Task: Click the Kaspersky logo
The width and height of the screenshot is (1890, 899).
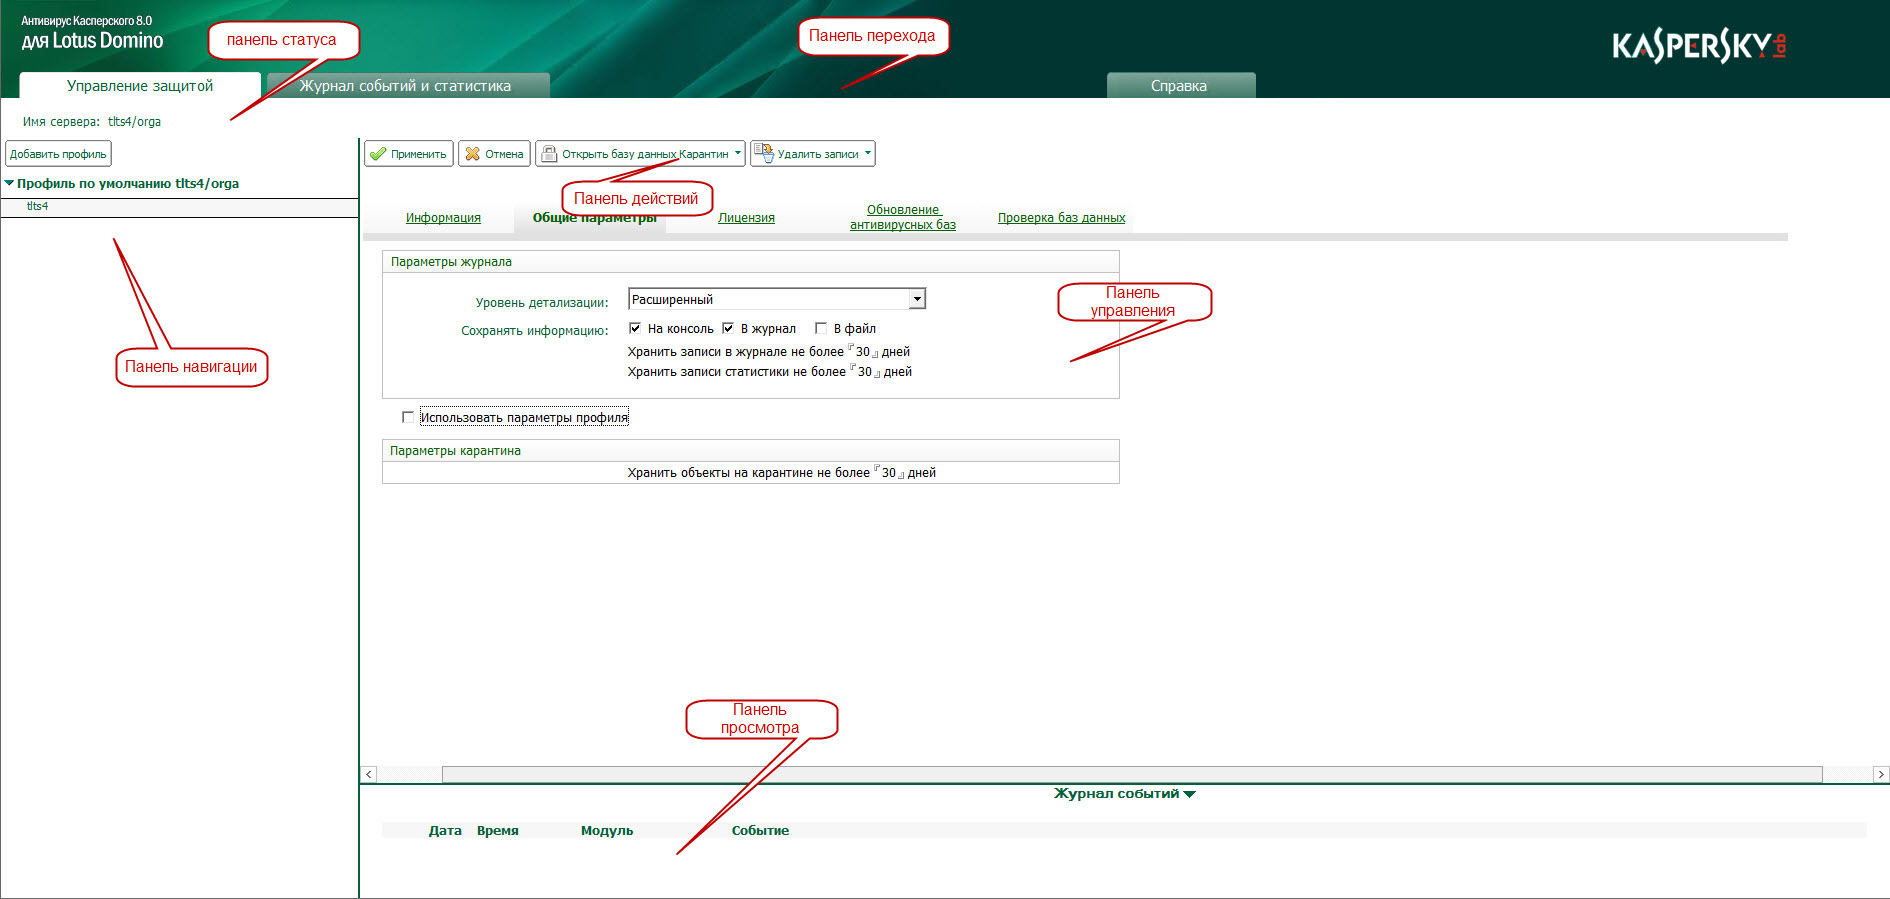Action: tap(1699, 46)
